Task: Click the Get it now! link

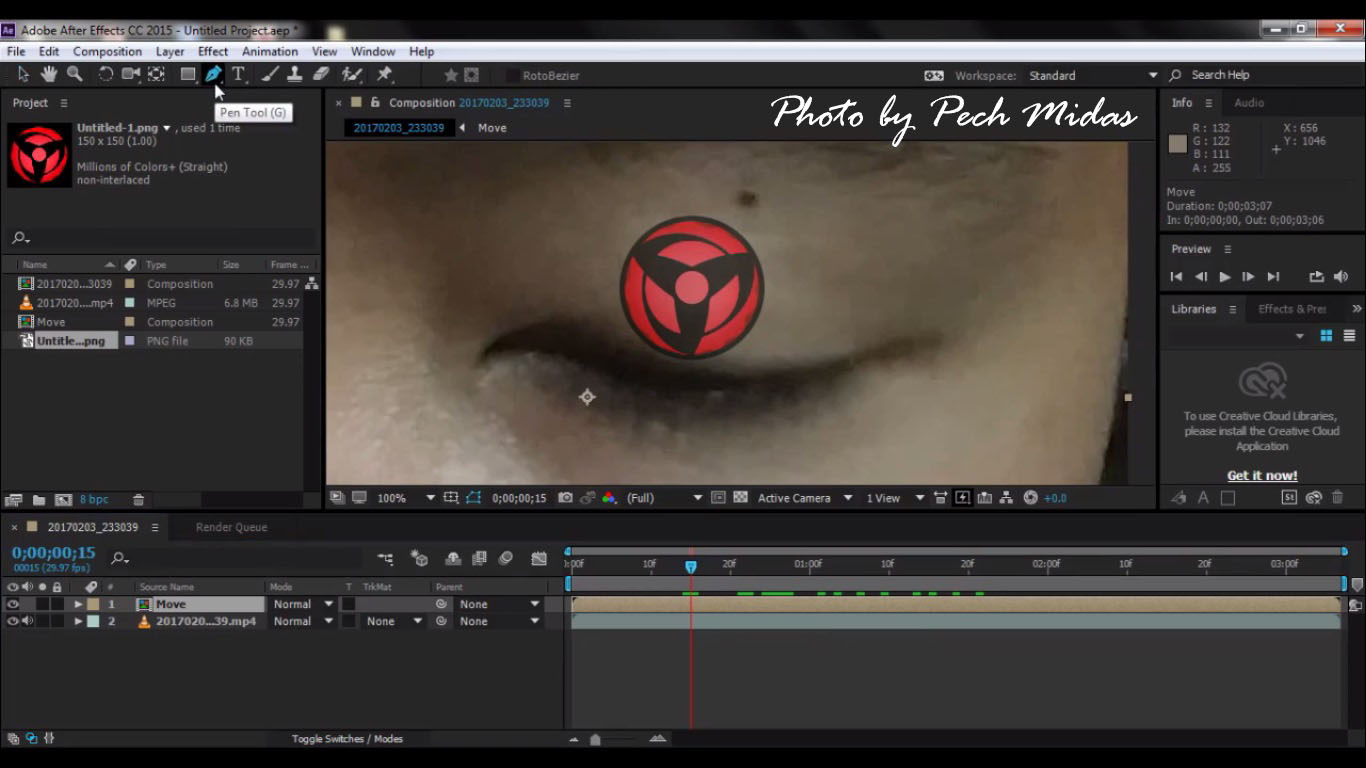Action: pos(1262,476)
